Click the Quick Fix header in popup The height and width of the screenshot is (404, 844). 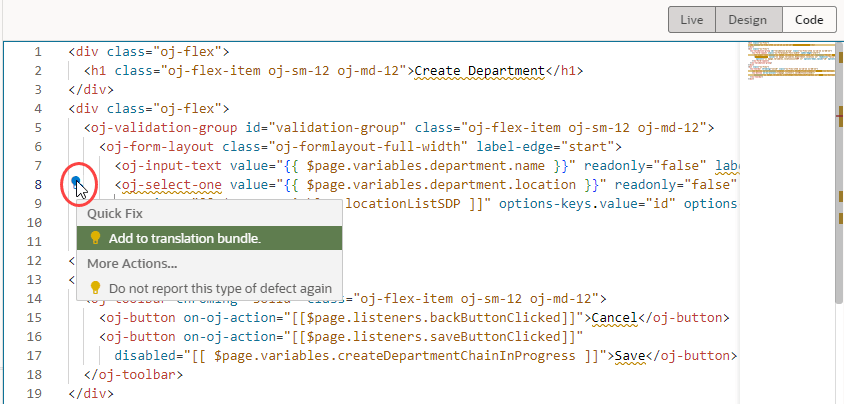[x=115, y=214]
